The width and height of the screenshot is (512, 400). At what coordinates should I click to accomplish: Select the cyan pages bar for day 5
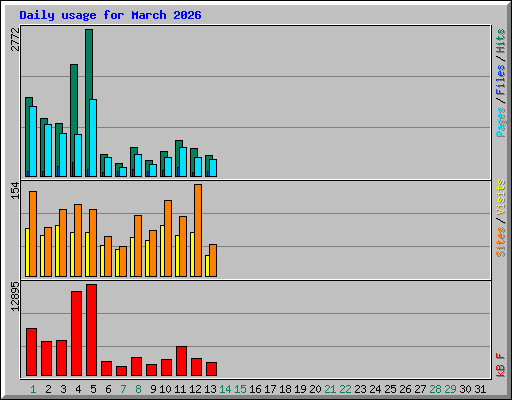click(93, 138)
